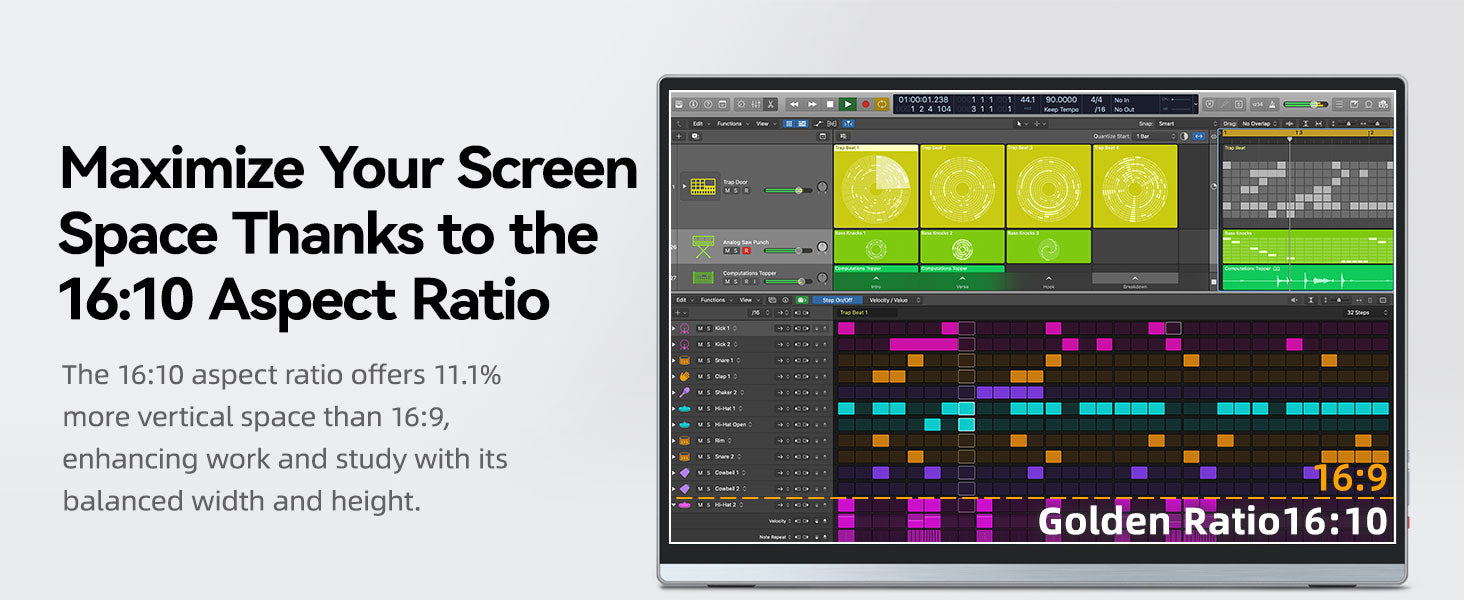Solo the Kick 1 row
The image size is (1464, 600).
(708, 328)
